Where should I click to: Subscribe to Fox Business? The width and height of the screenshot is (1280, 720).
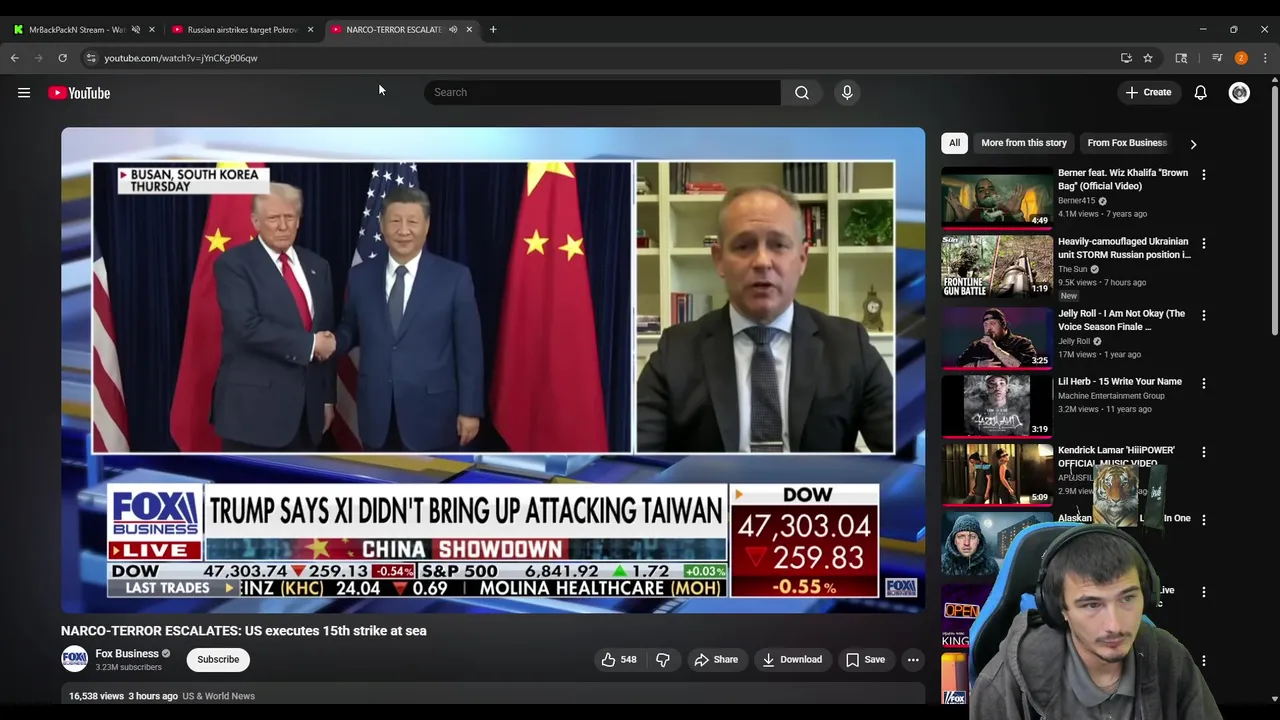click(x=218, y=659)
